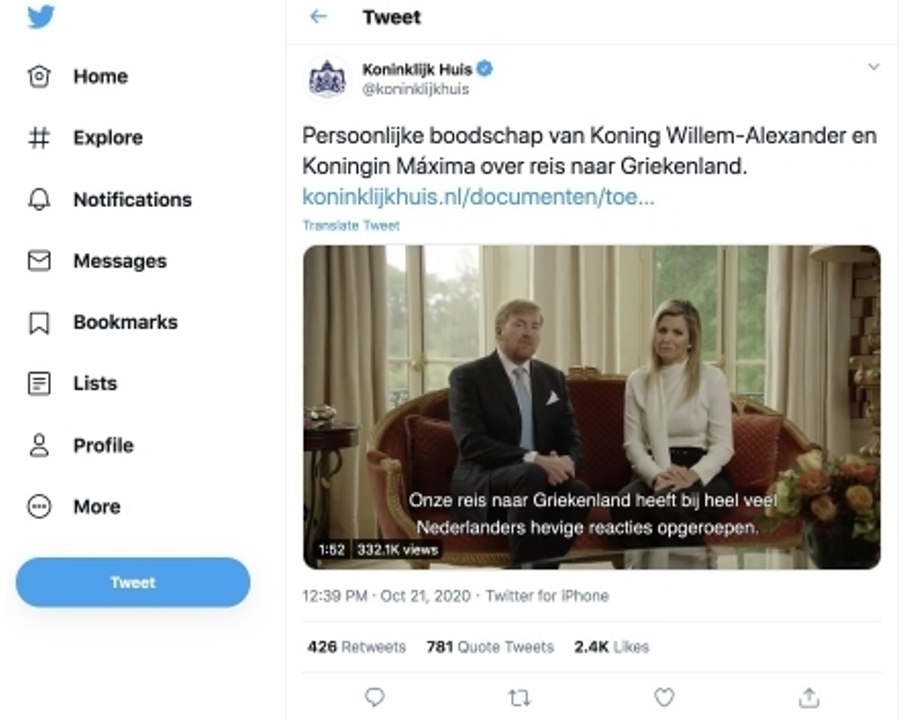Click the Twitter bird logo
The height and width of the screenshot is (720, 909).
(x=41, y=17)
